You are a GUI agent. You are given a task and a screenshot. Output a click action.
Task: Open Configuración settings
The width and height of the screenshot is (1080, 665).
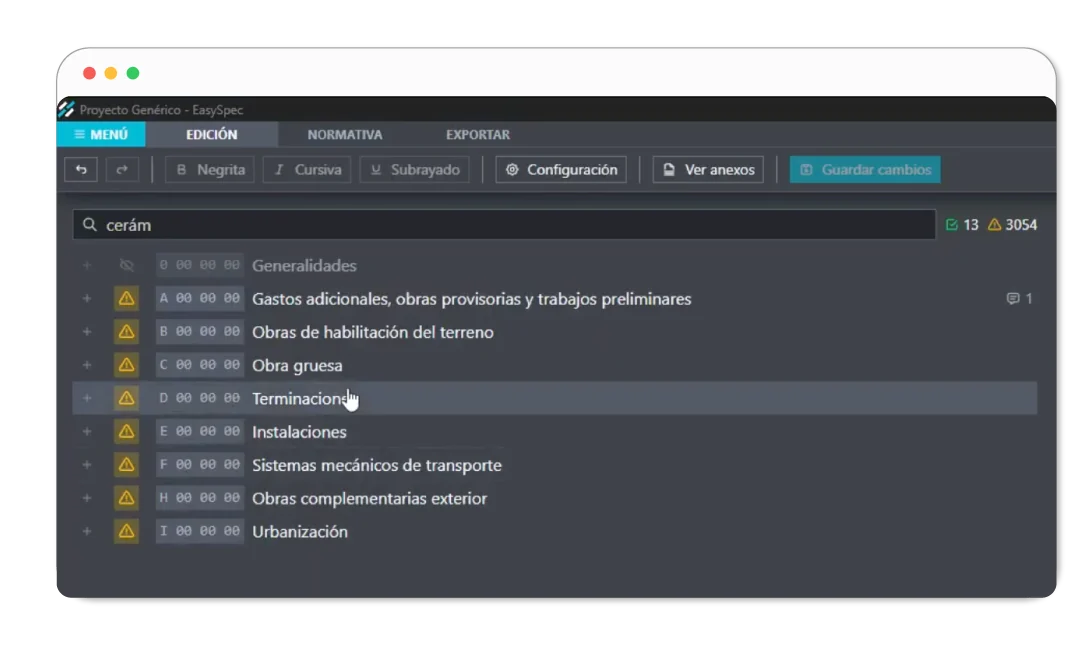click(561, 170)
